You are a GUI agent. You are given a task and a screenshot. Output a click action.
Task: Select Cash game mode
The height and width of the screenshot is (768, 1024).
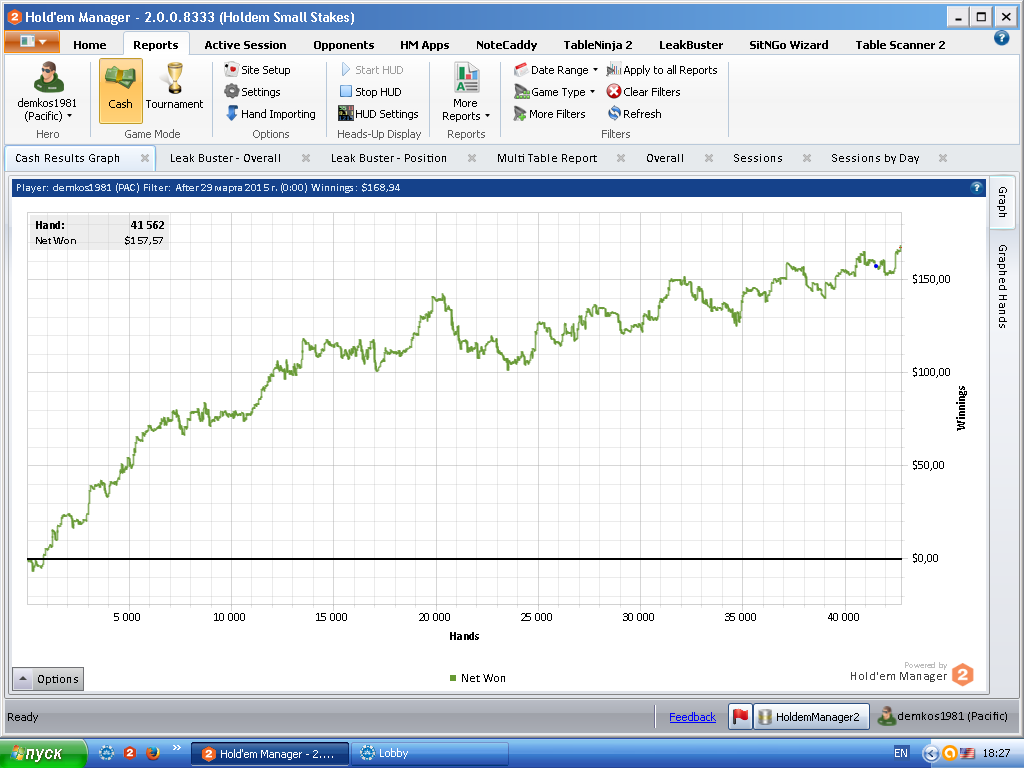(121, 91)
